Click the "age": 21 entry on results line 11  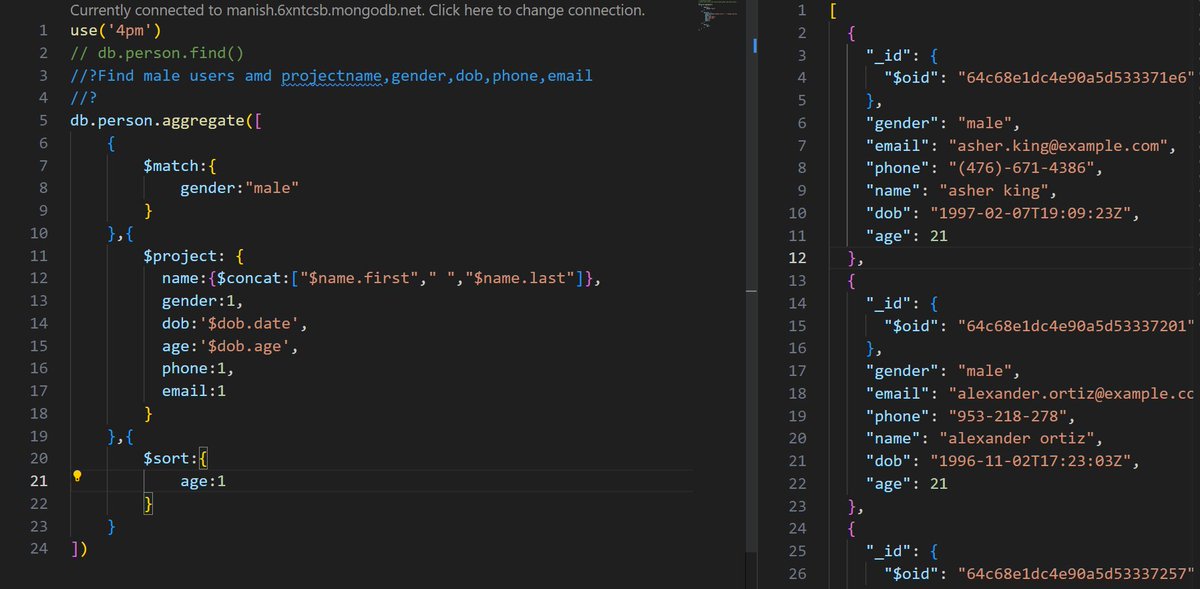tap(907, 236)
